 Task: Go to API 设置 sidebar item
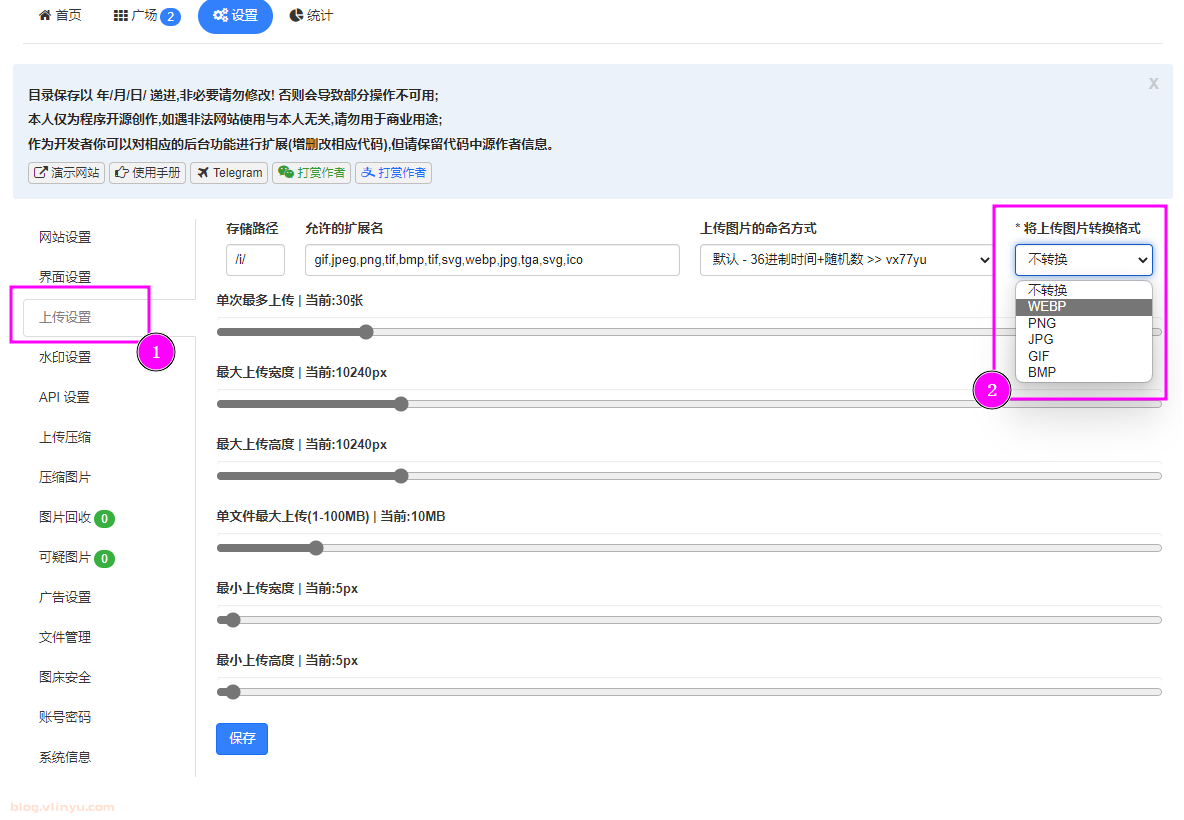pos(64,397)
